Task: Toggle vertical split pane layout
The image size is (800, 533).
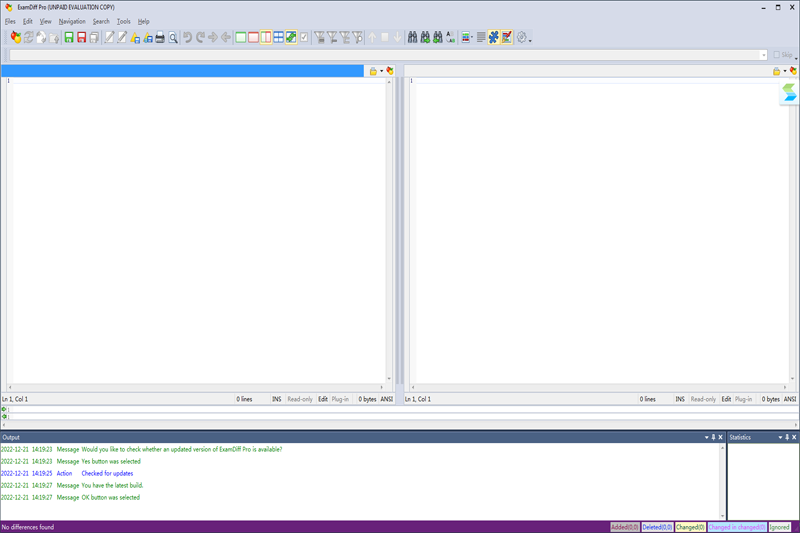Action: [x=266, y=37]
